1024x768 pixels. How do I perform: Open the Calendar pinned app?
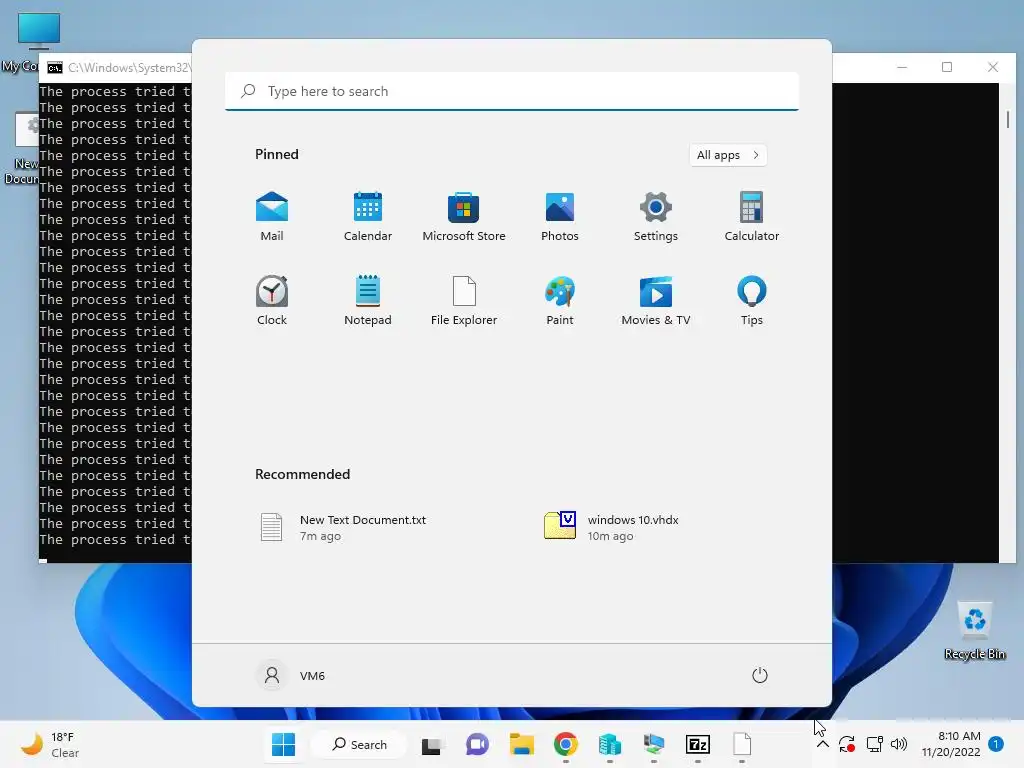tap(368, 217)
